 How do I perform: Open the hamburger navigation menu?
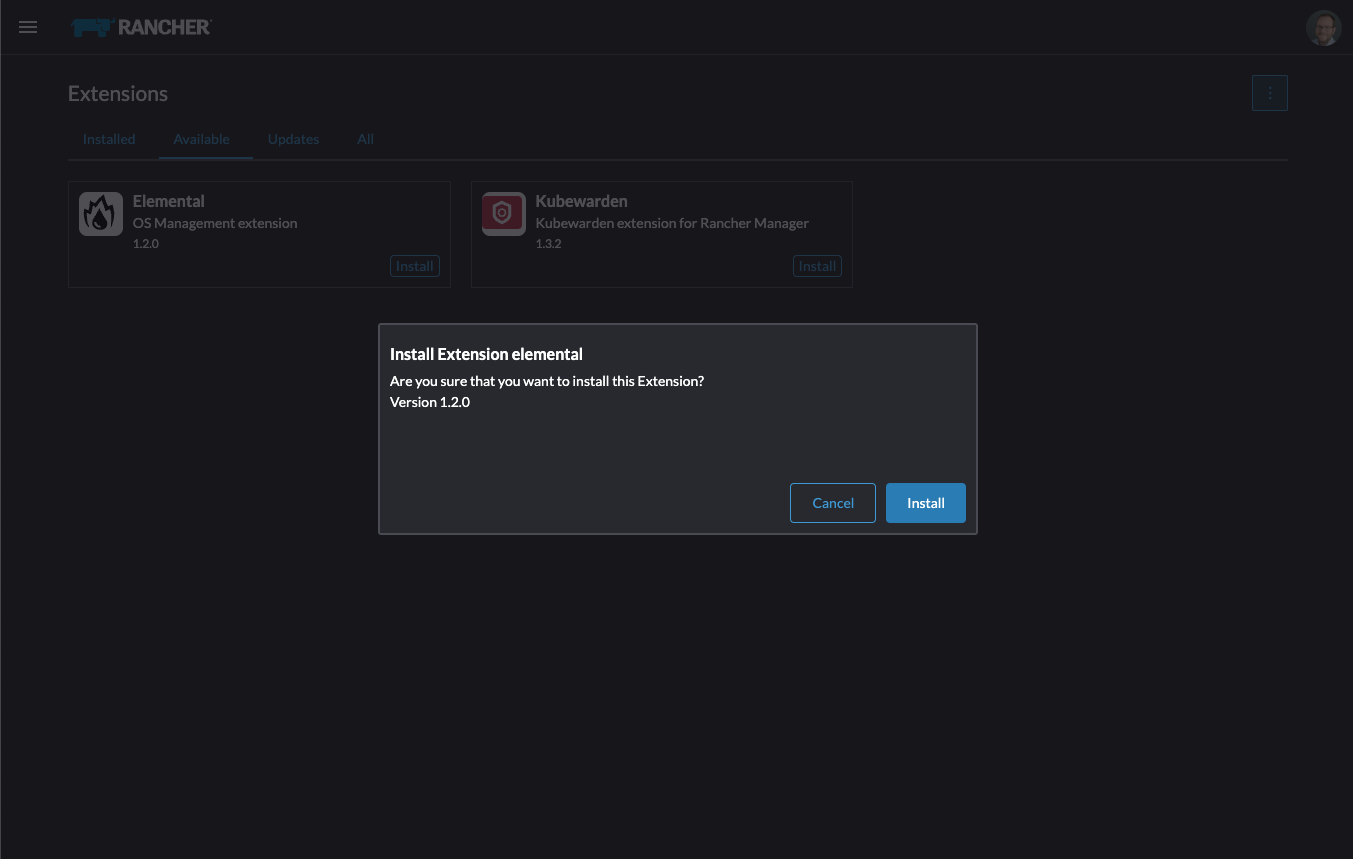coord(28,27)
